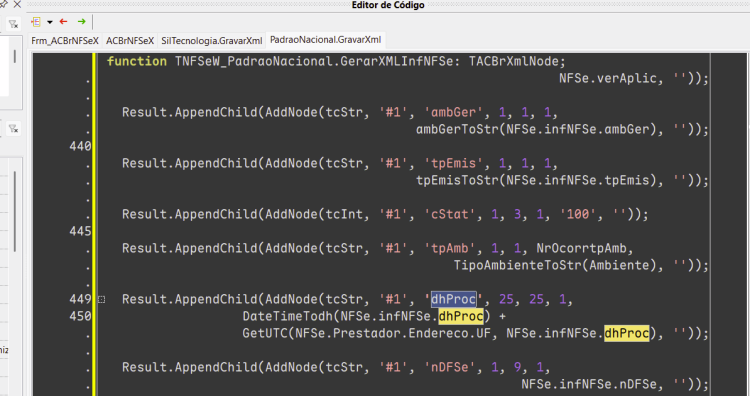Image resolution: width=750 pixels, height=396 pixels.
Task: Open the SilTecnologia.GravarXml tab
Action: [211, 41]
